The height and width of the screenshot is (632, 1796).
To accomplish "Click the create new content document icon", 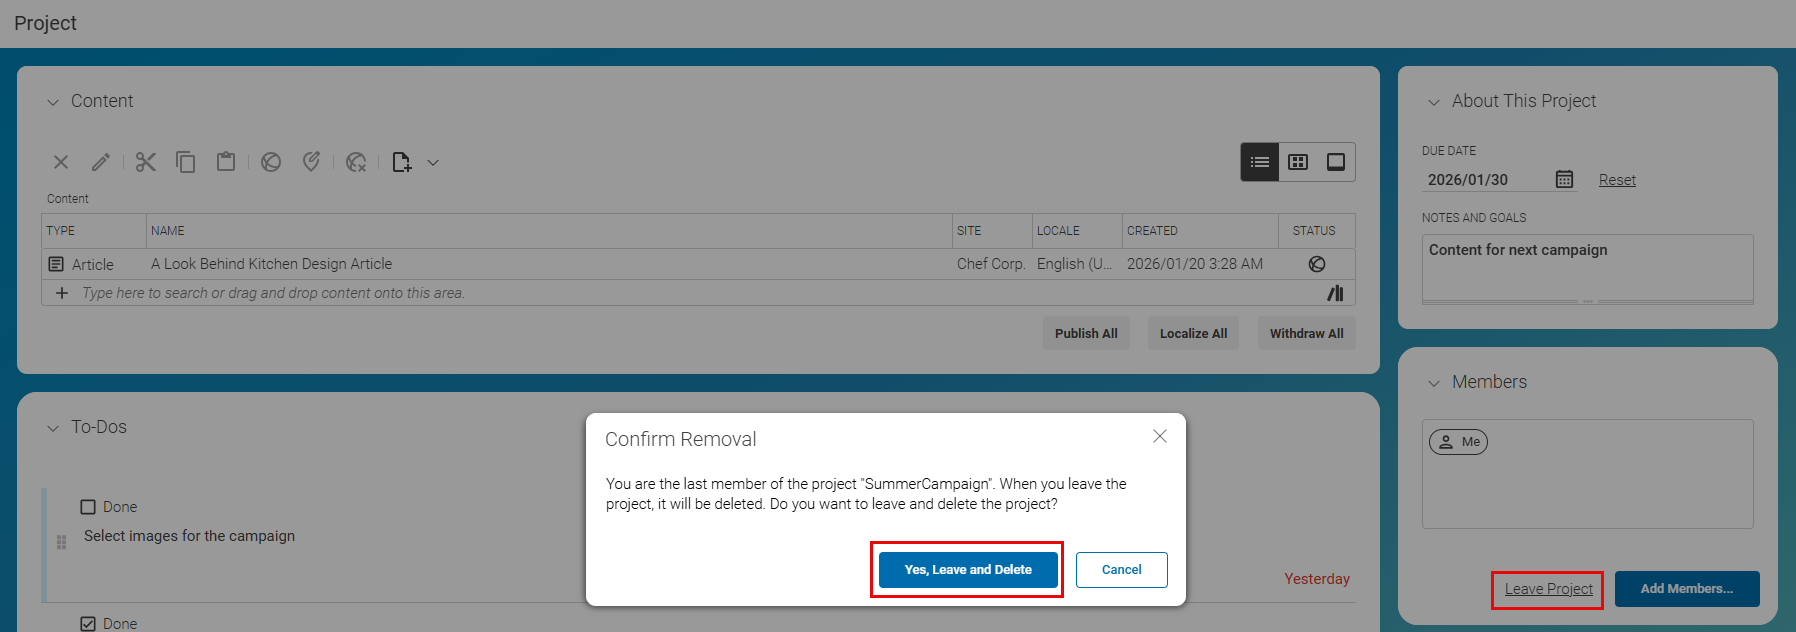I will (x=402, y=162).
